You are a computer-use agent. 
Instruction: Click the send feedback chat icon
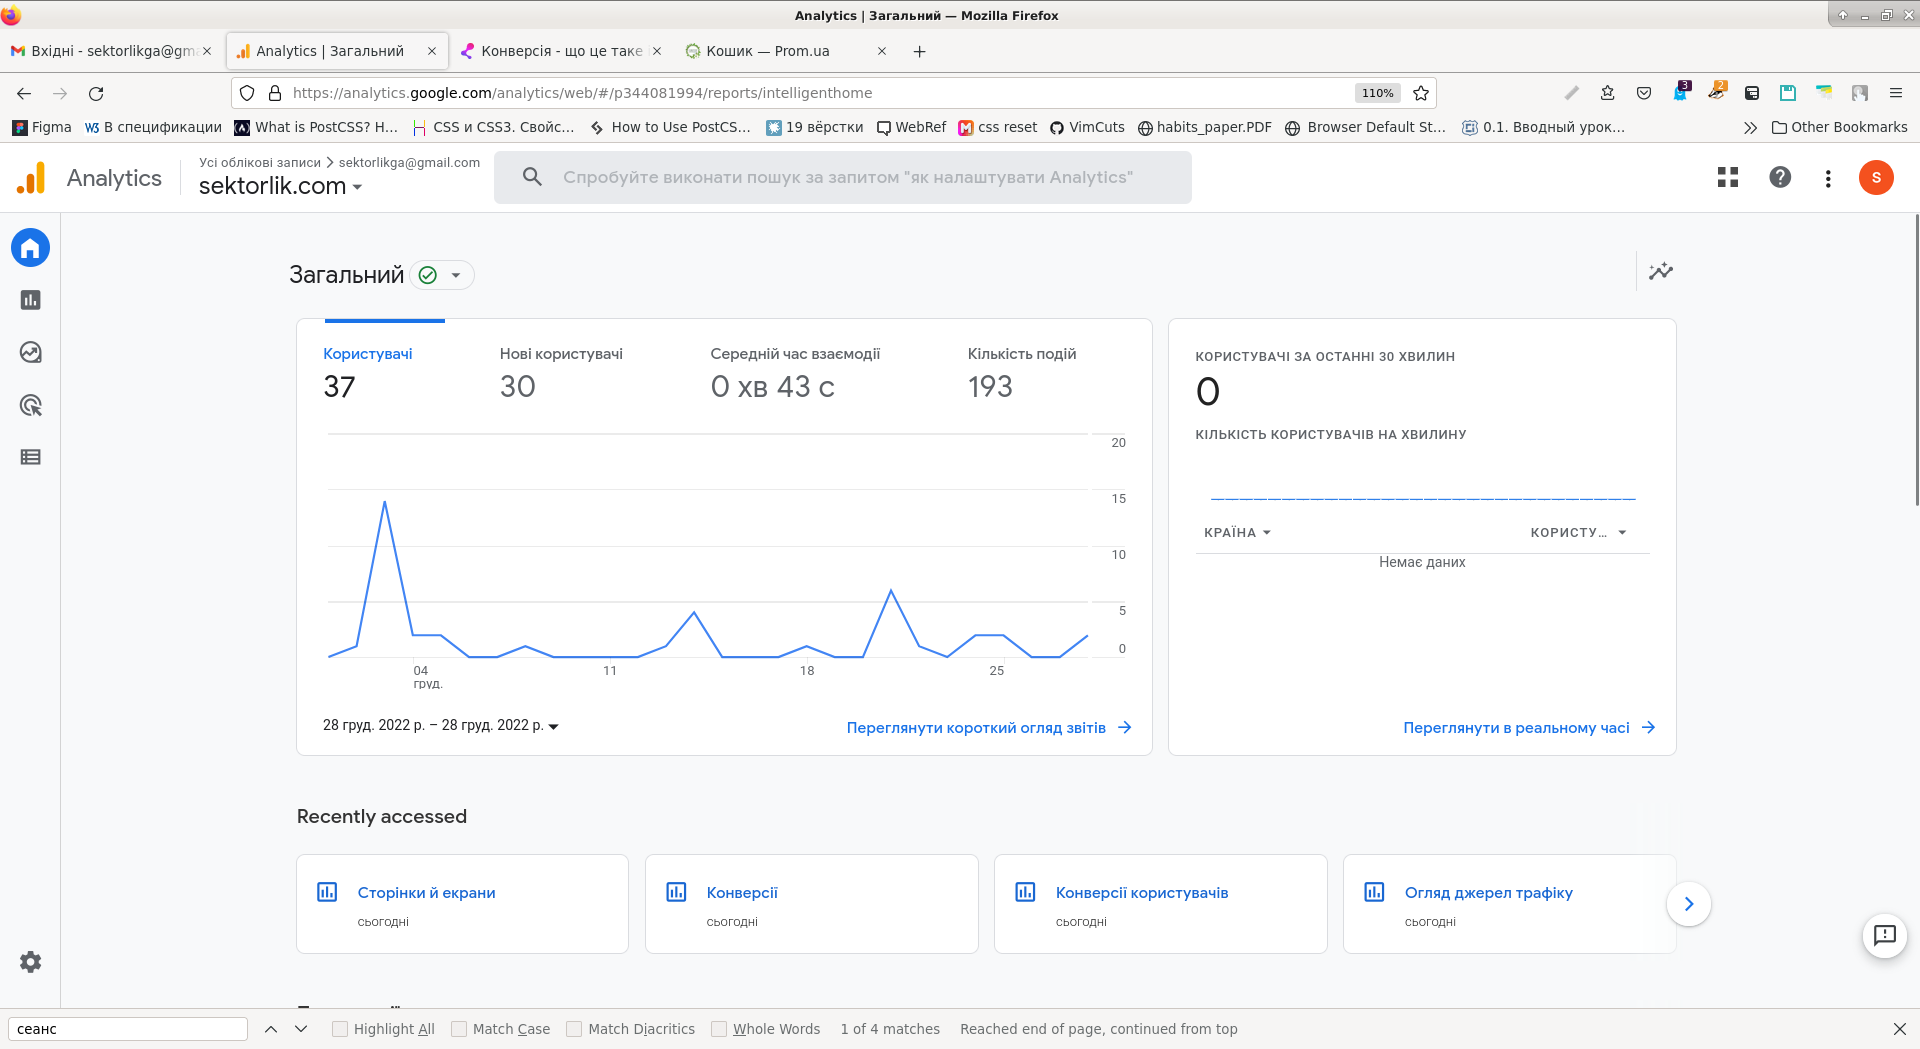(x=1884, y=936)
